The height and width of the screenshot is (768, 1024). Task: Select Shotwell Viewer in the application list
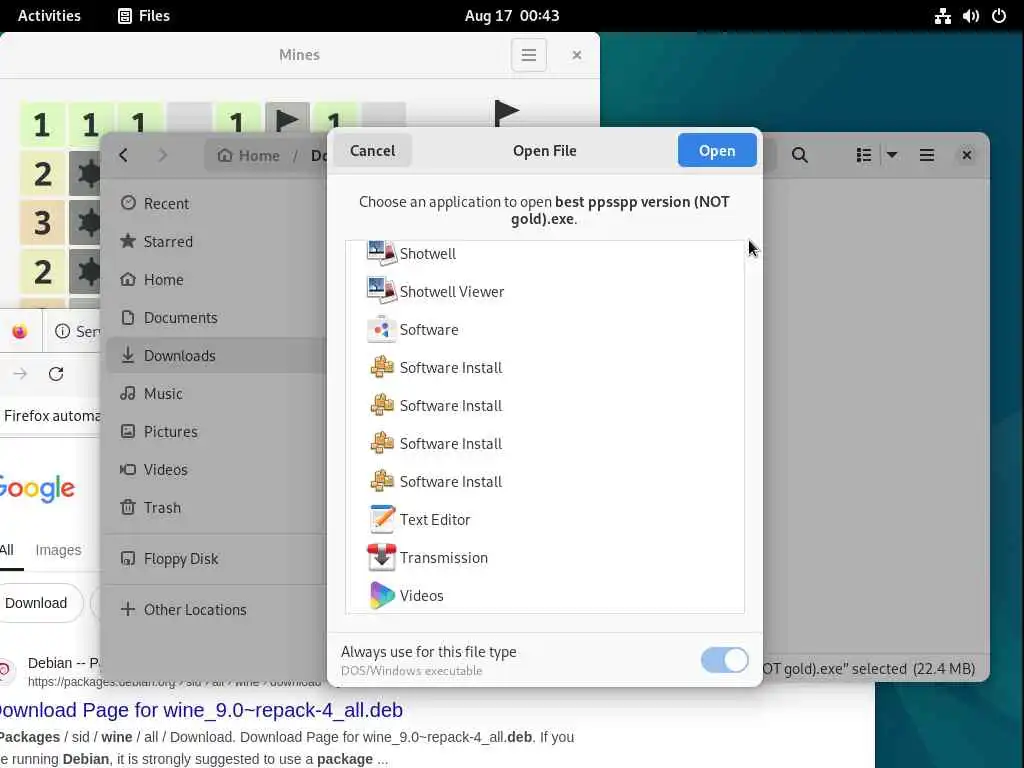[x=545, y=291]
